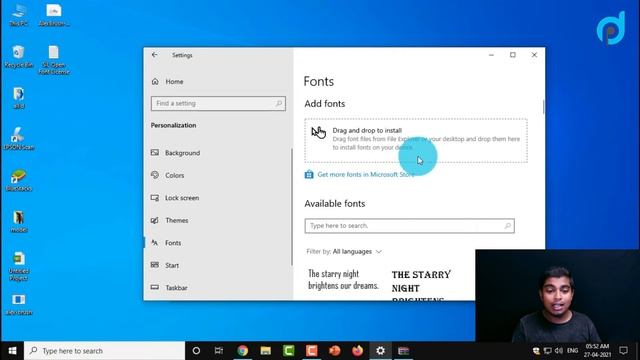
Task: Open Cortana circle on taskbar
Action: coord(196,351)
